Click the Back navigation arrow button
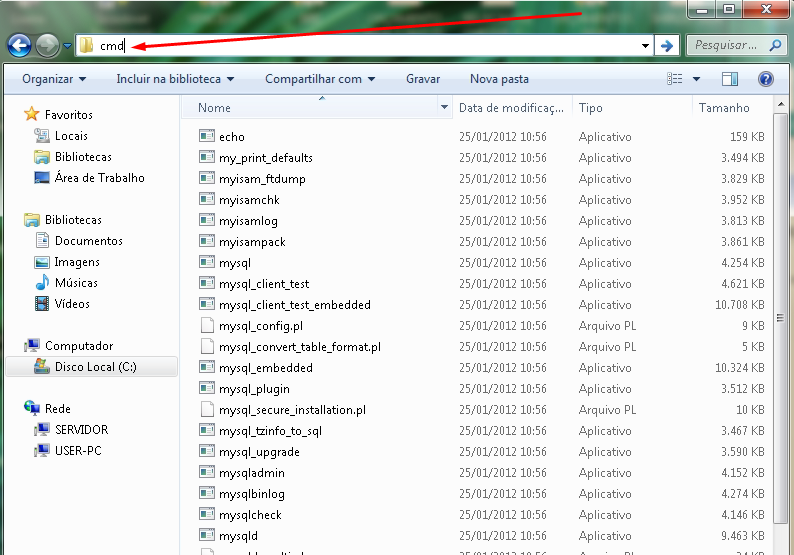 point(19,46)
